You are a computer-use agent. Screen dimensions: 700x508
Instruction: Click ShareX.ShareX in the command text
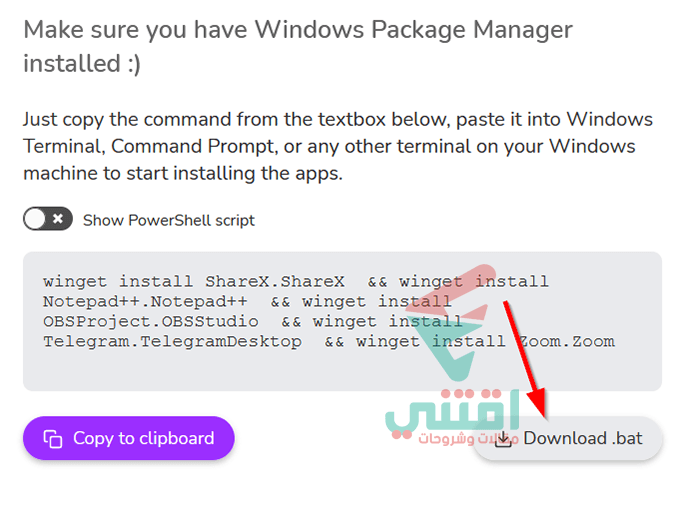coord(275,281)
